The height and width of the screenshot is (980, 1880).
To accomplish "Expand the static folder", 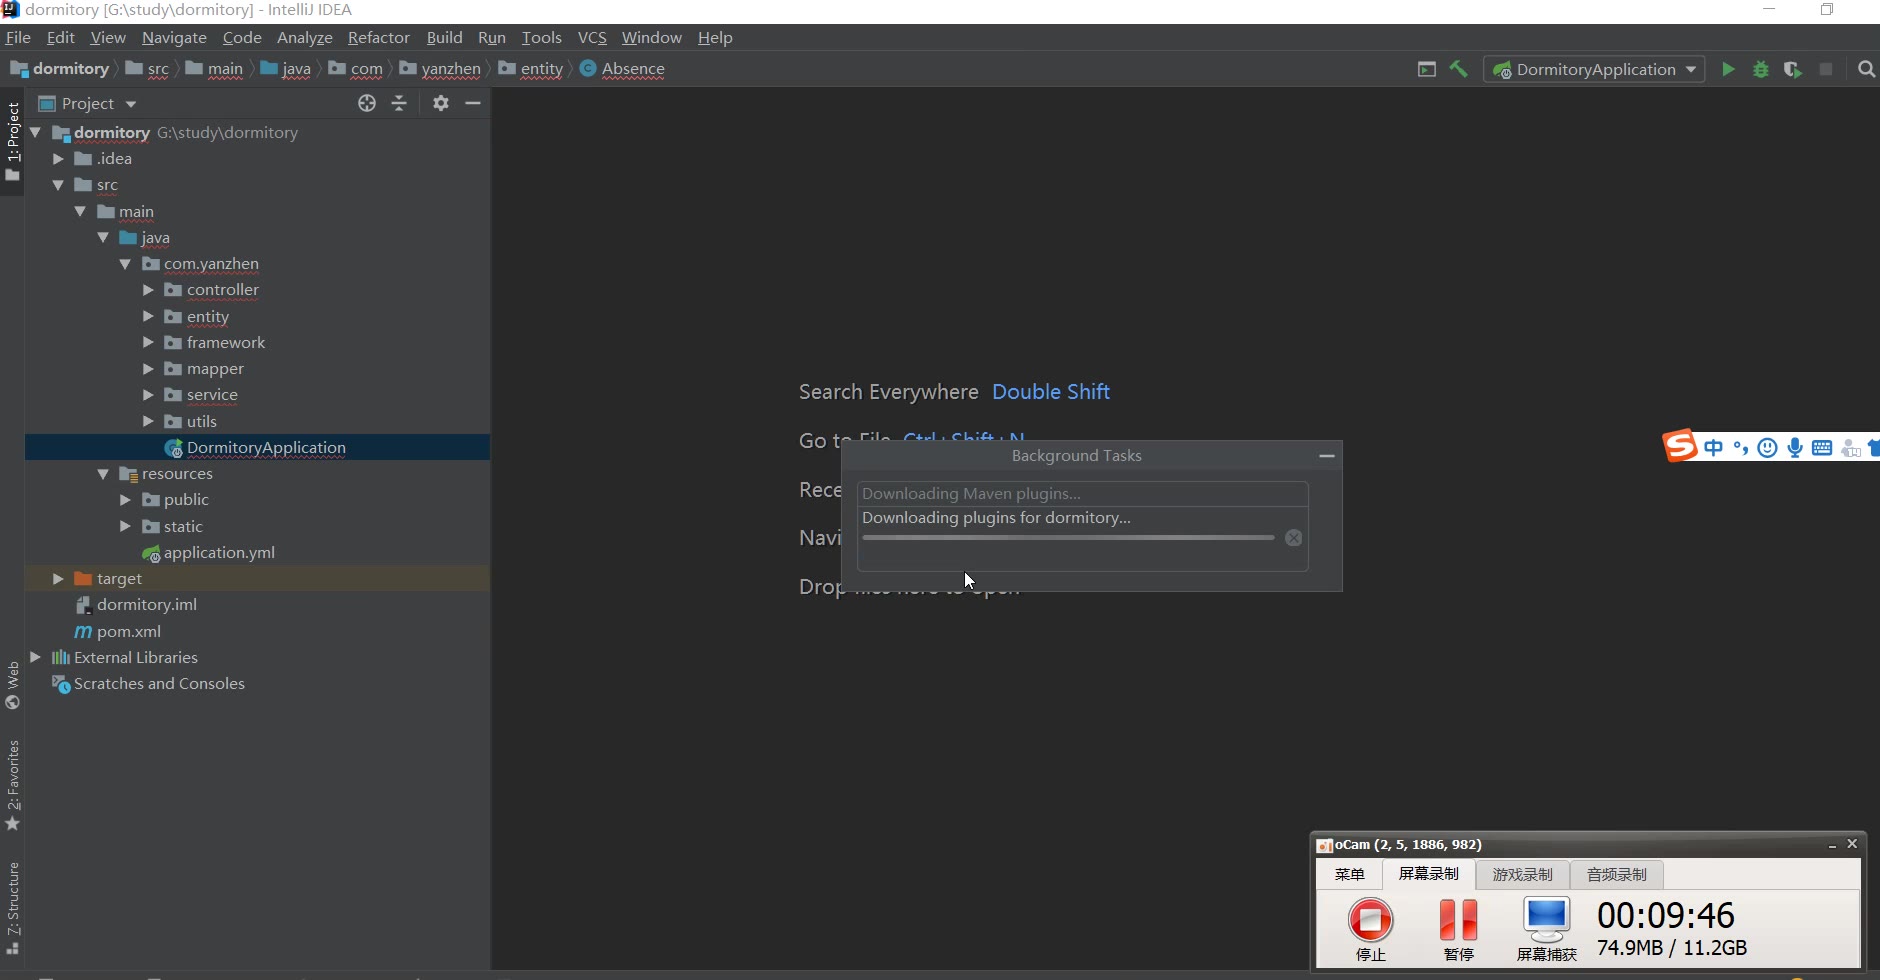I will coord(125,526).
